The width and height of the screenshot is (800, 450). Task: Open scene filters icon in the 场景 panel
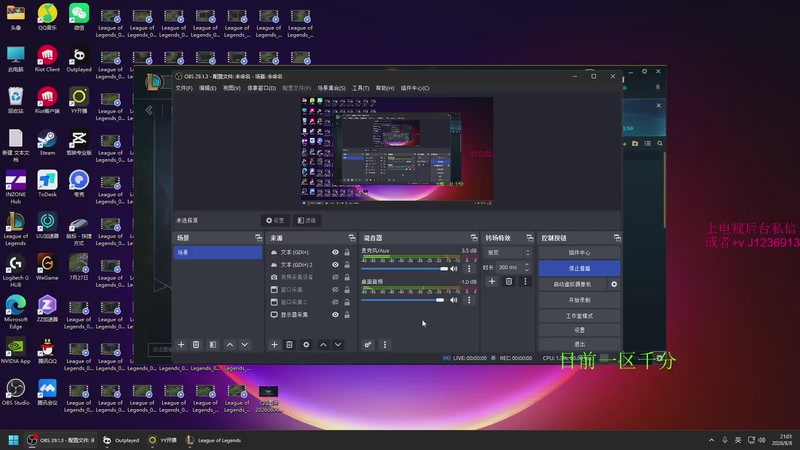point(213,345)
